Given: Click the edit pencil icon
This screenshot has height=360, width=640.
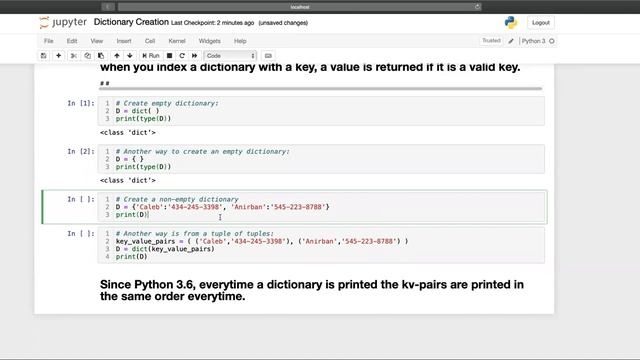Looking at the screenshot, I should pyautogui.click(x=511, y=41).
